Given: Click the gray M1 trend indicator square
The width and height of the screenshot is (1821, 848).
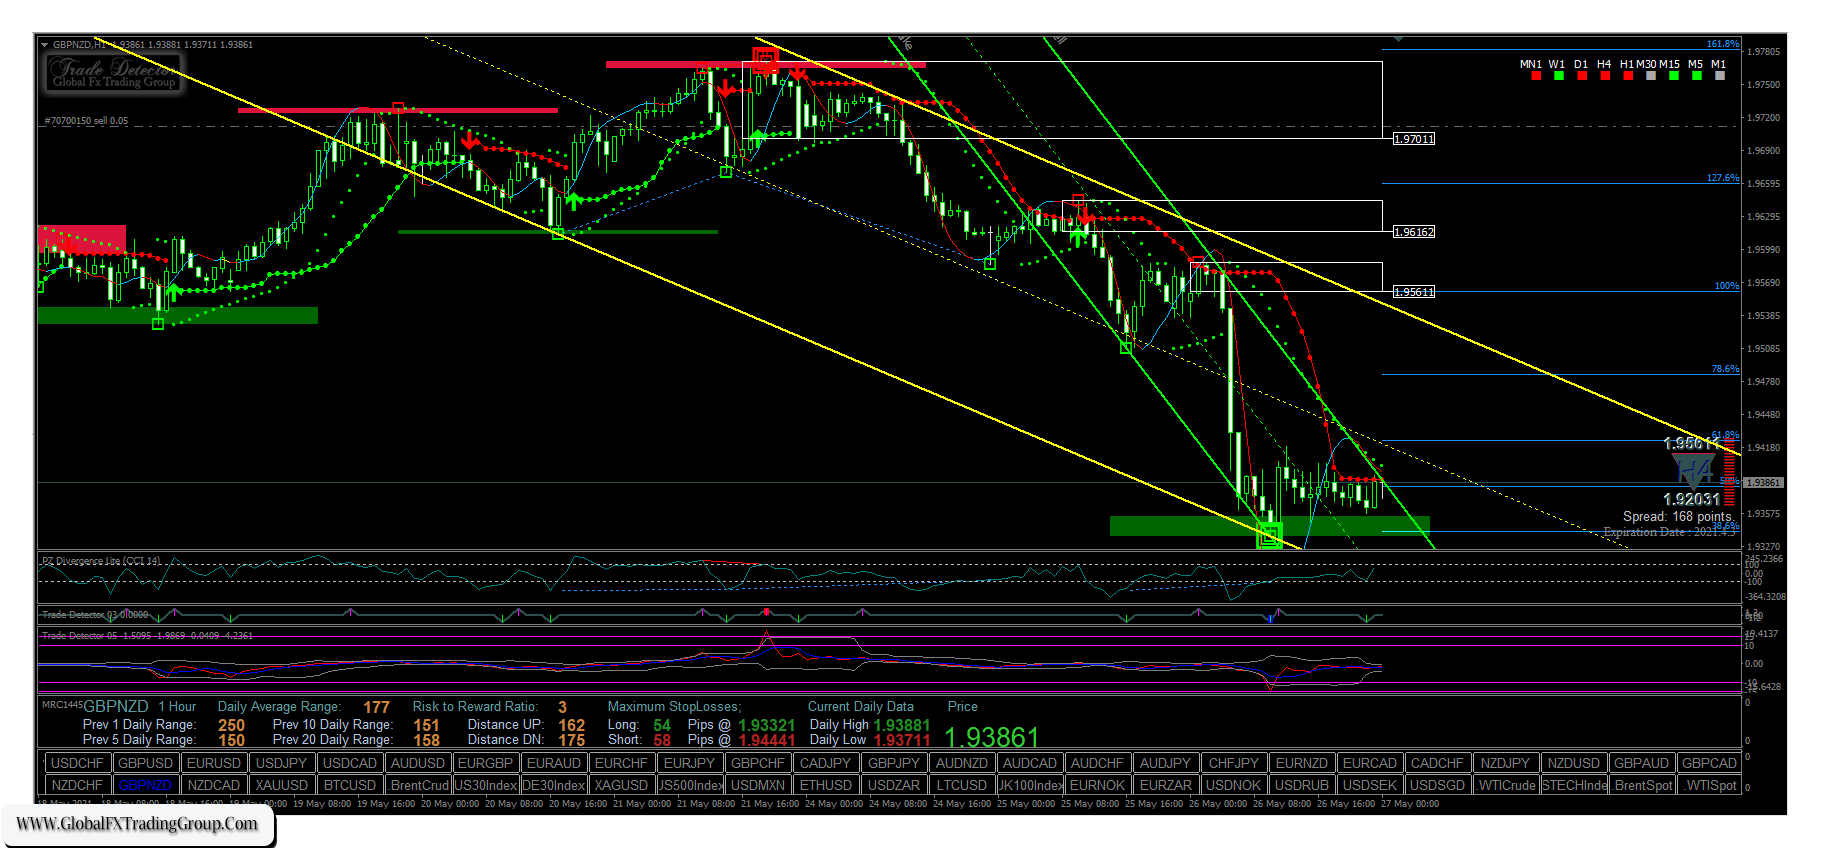Looking at the screenshot, I should pos(1719,76).
